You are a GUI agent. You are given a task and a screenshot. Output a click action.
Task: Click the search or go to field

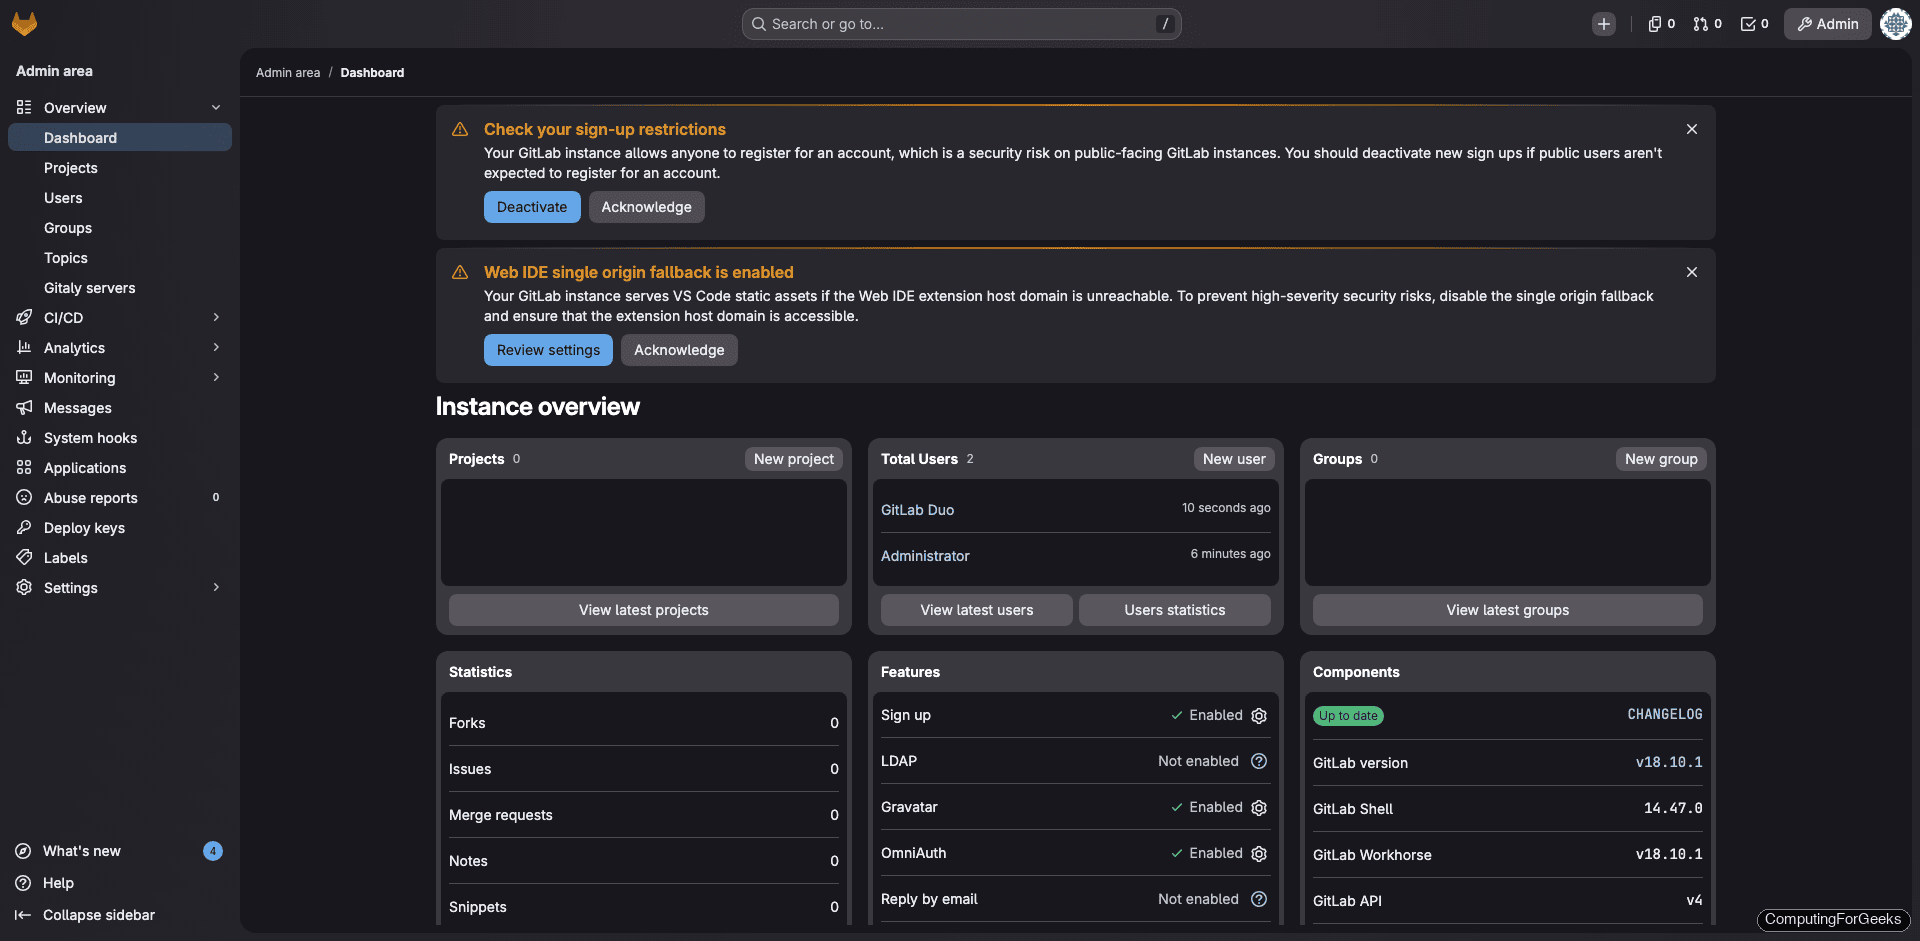960,23
